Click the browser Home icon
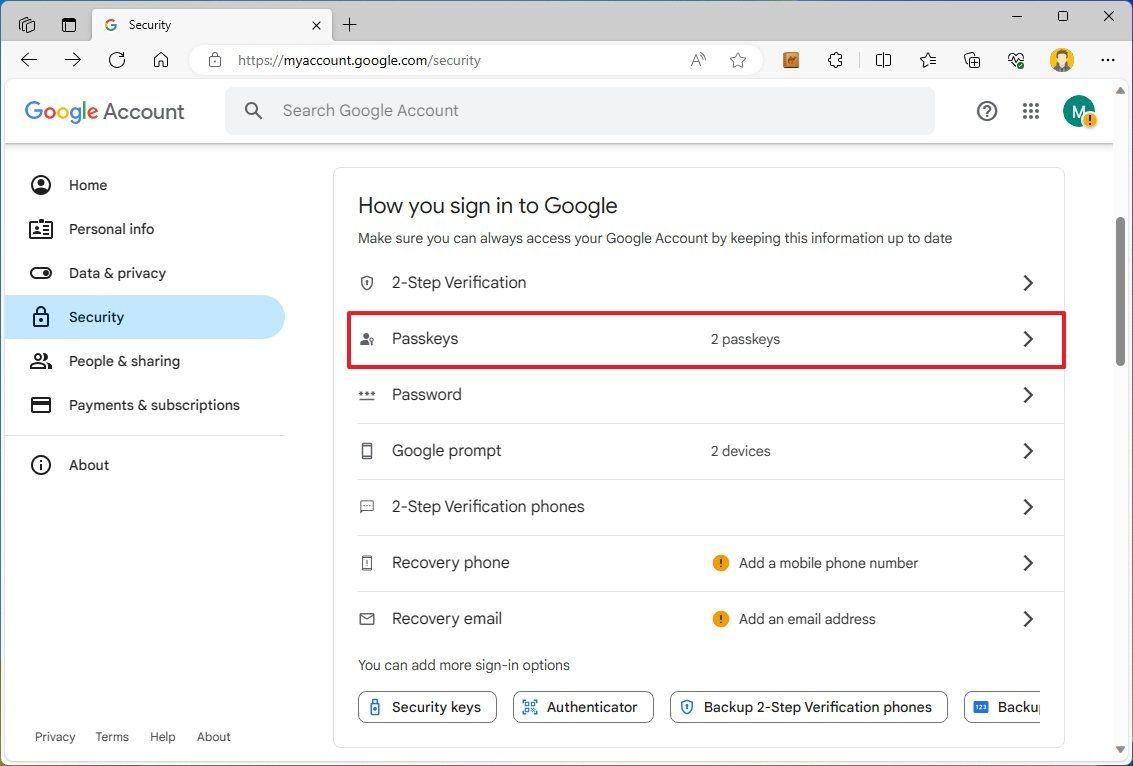Screen dimensions: 1133x766 (161, 60)
